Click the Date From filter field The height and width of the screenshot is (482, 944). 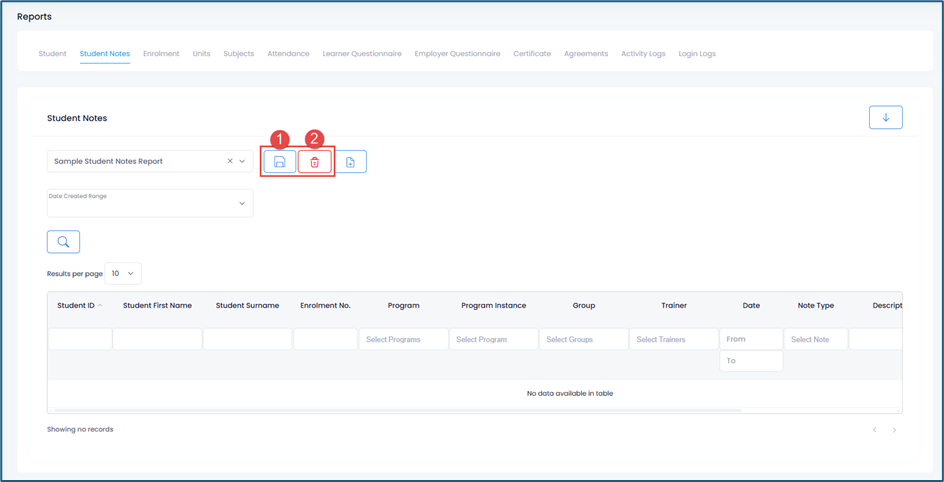[x=750, y=340]
